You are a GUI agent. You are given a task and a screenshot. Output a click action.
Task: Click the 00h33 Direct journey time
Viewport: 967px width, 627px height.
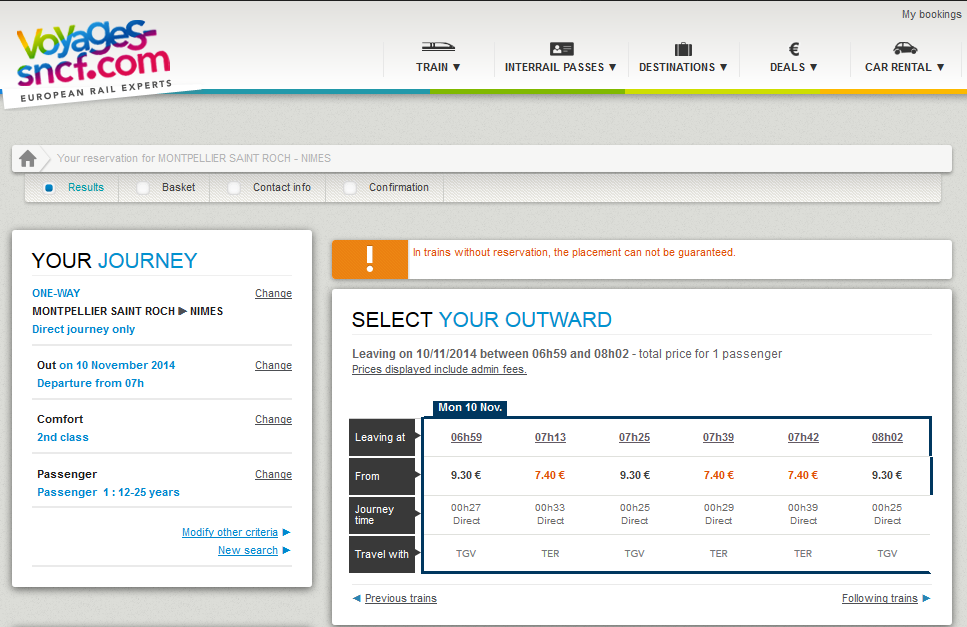[x=550, y=514]
